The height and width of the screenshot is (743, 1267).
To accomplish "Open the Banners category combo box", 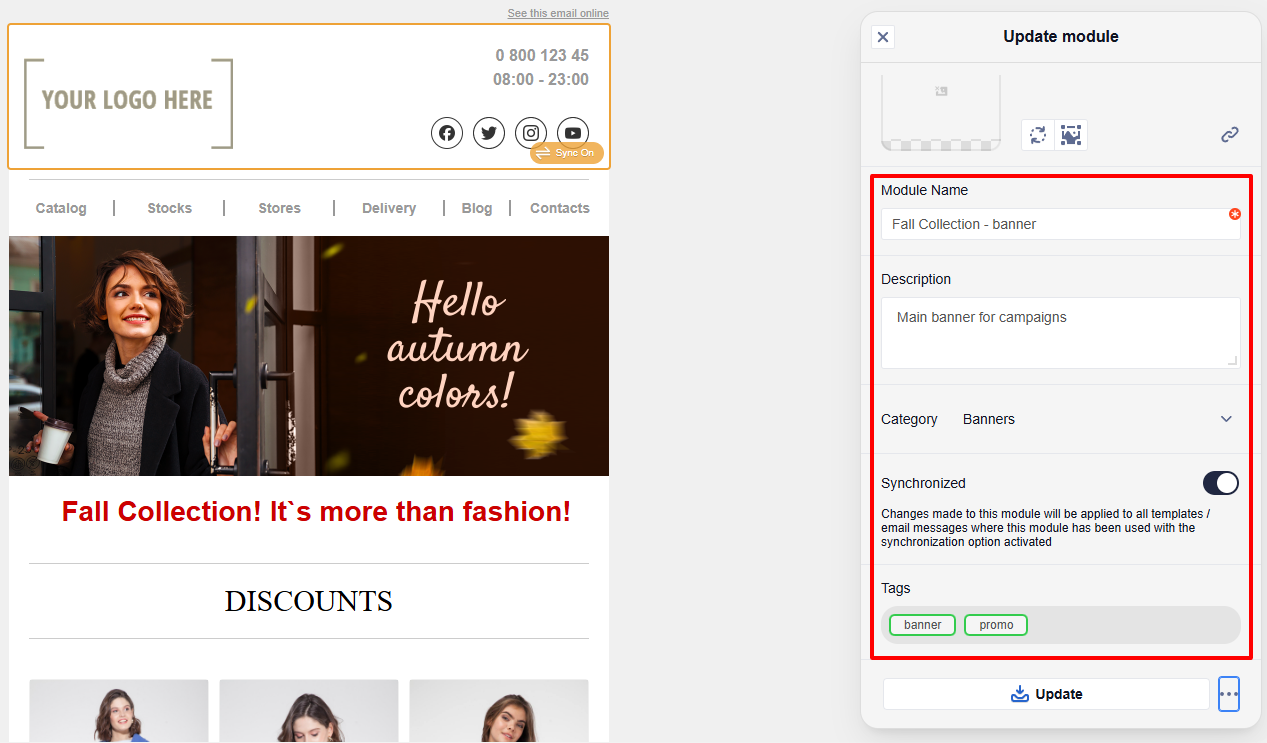I will click(x=1098, y=419).
